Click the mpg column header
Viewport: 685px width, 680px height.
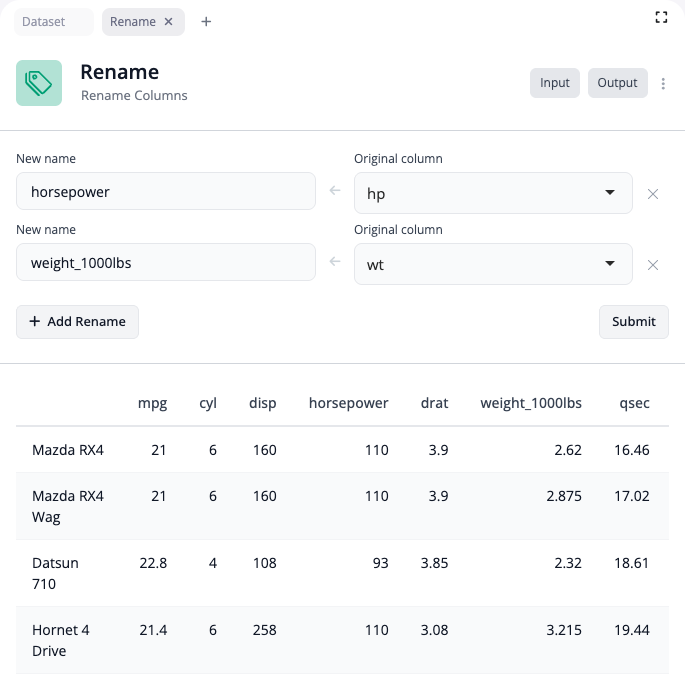(152, 403)
